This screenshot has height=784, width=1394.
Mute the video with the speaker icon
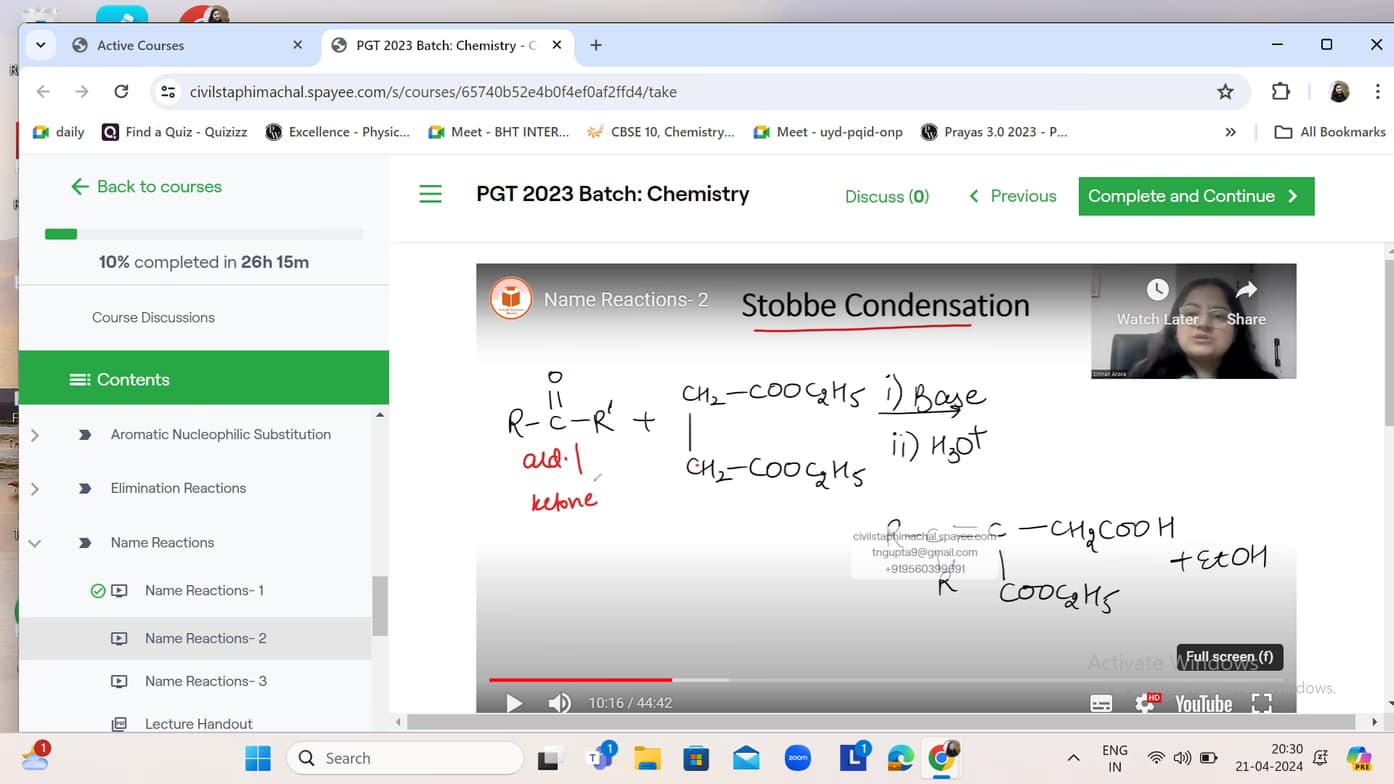pyautogui.click(x=560, y=703)
